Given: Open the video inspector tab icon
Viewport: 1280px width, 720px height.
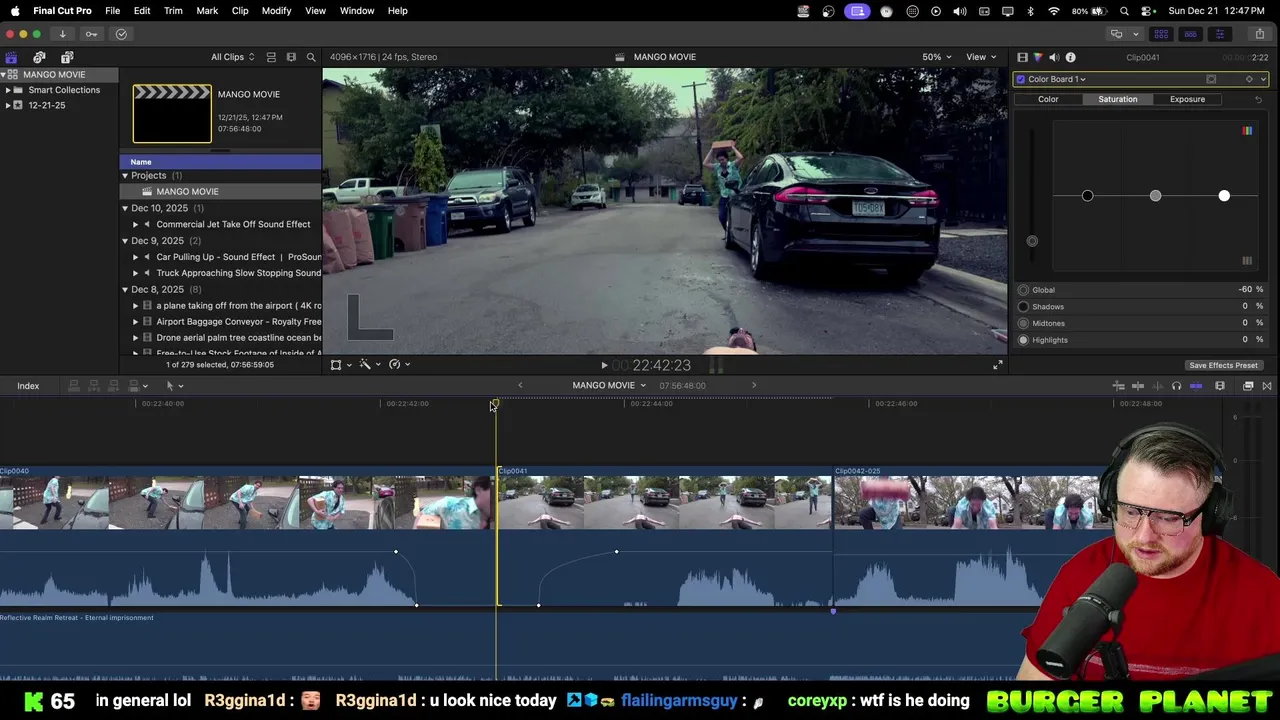Looking at the screenshot, I should [x=1022, y=57].
